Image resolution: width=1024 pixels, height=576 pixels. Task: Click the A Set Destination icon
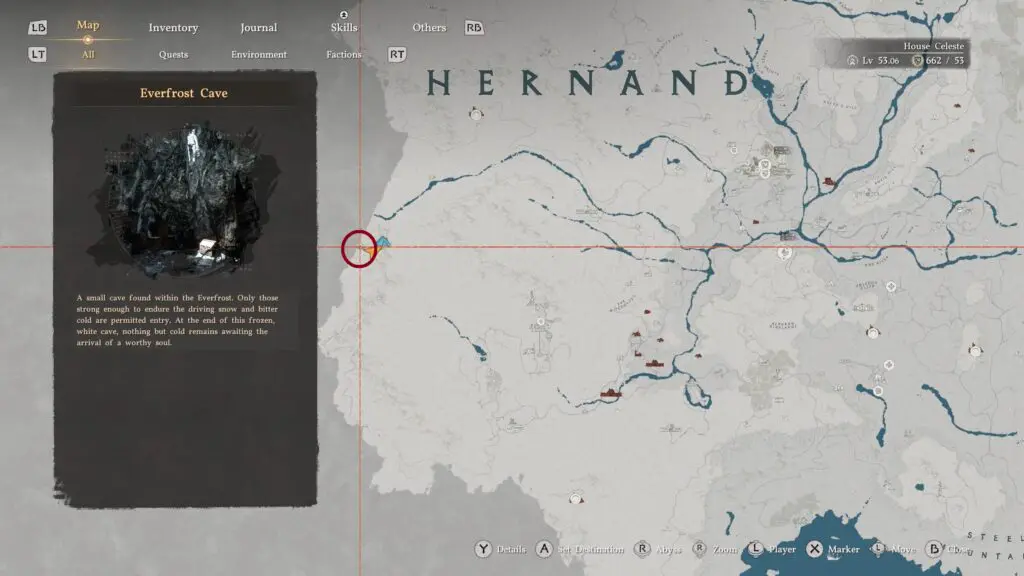(544, 549)
